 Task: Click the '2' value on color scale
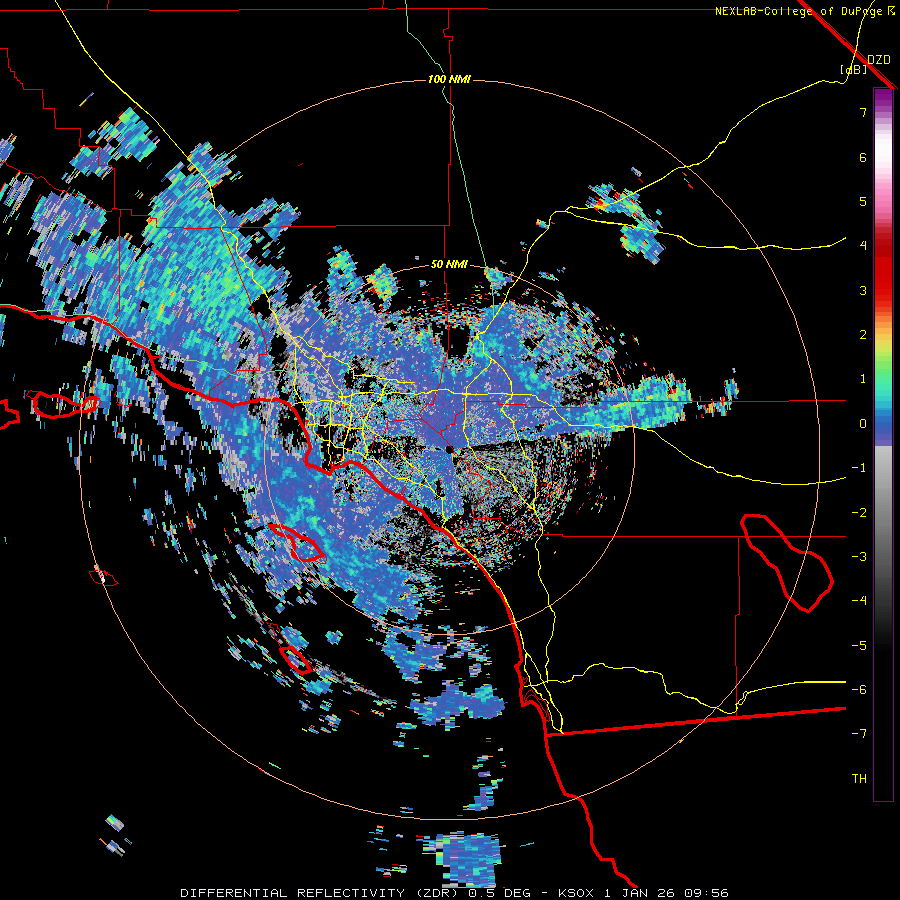point(863,335)
